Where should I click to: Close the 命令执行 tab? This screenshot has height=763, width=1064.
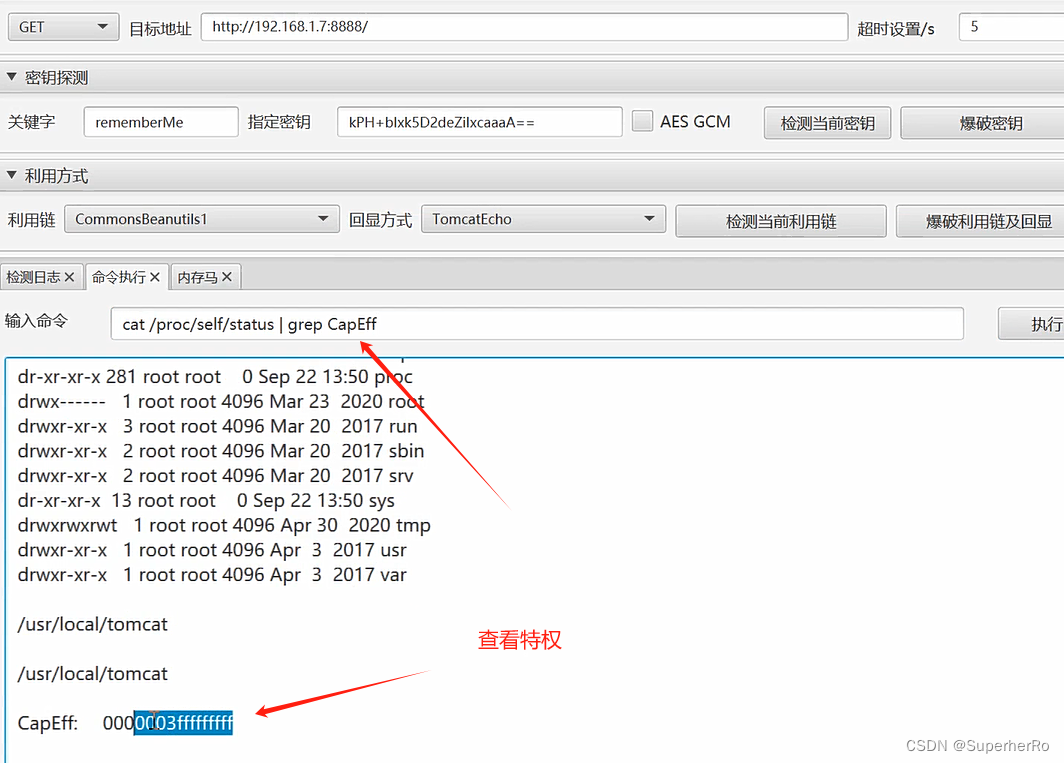click(155, 277)
